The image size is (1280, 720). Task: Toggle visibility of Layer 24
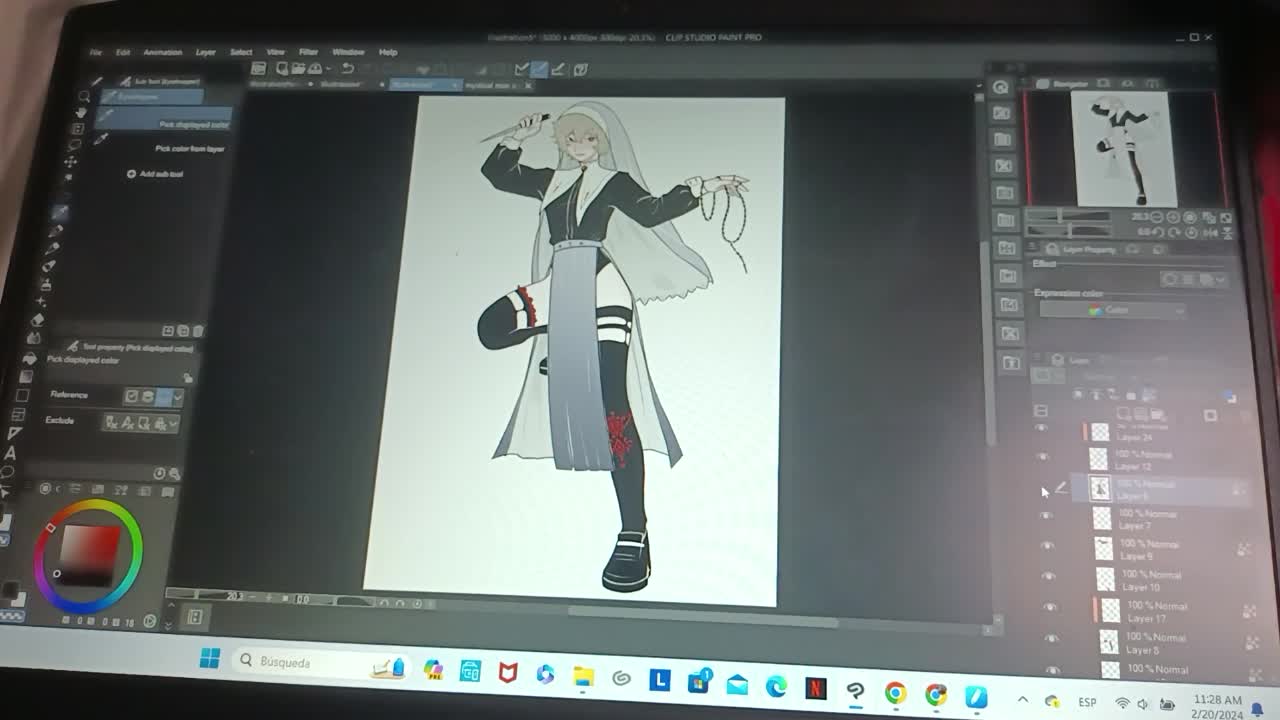(1041, 430)
